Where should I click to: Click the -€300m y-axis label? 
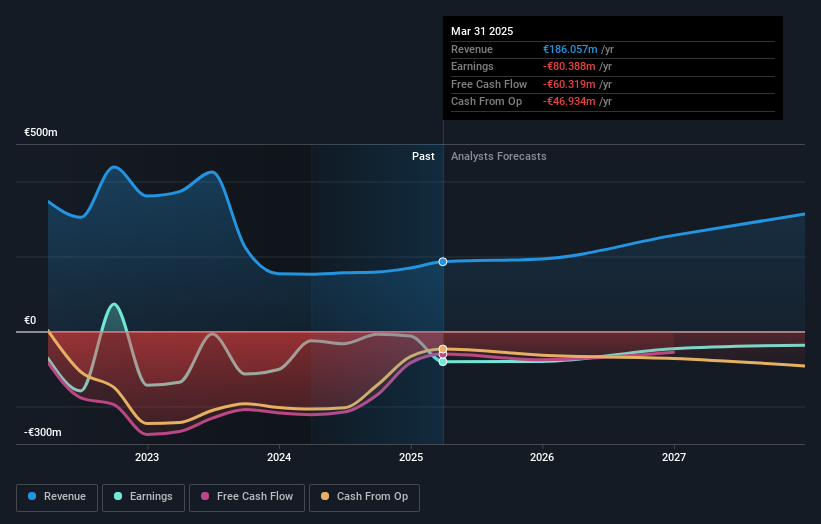tap(42, 432)
